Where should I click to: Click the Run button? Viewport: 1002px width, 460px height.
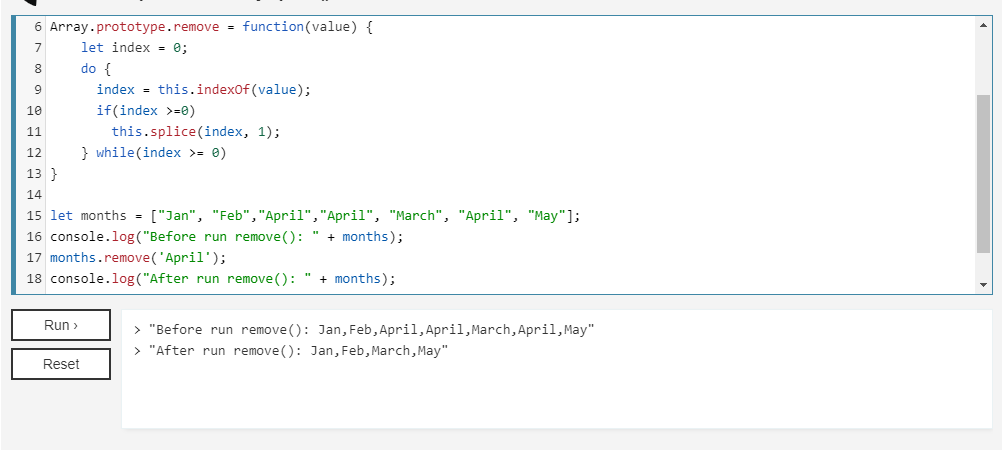61,325
